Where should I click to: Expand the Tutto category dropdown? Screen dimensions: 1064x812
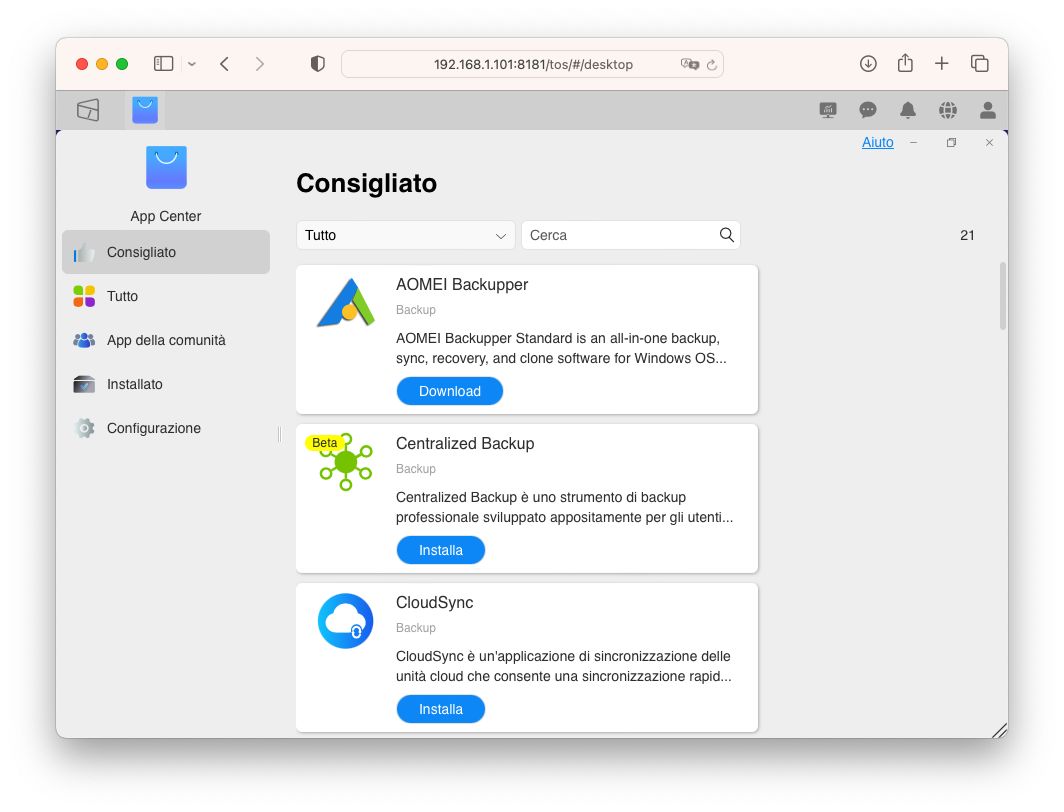click(x=406, y=235)
